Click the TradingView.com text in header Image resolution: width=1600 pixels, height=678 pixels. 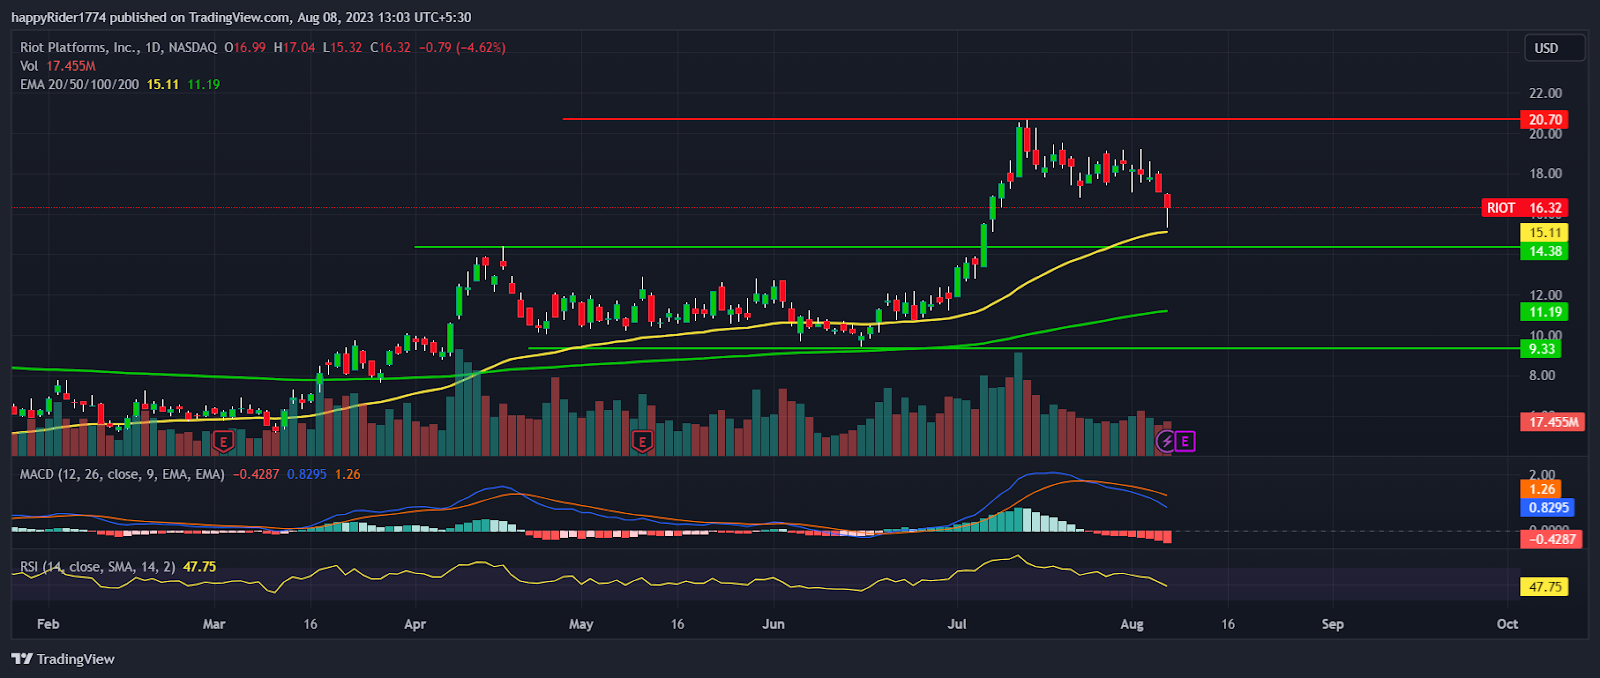point(239,17)
